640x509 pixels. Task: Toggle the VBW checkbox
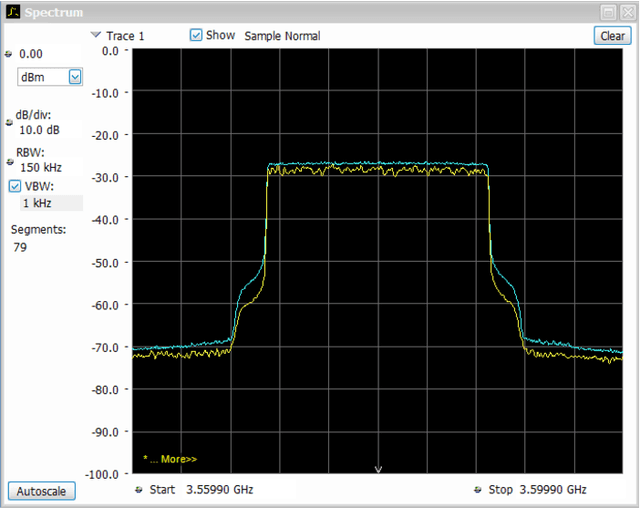click(15, 186)
